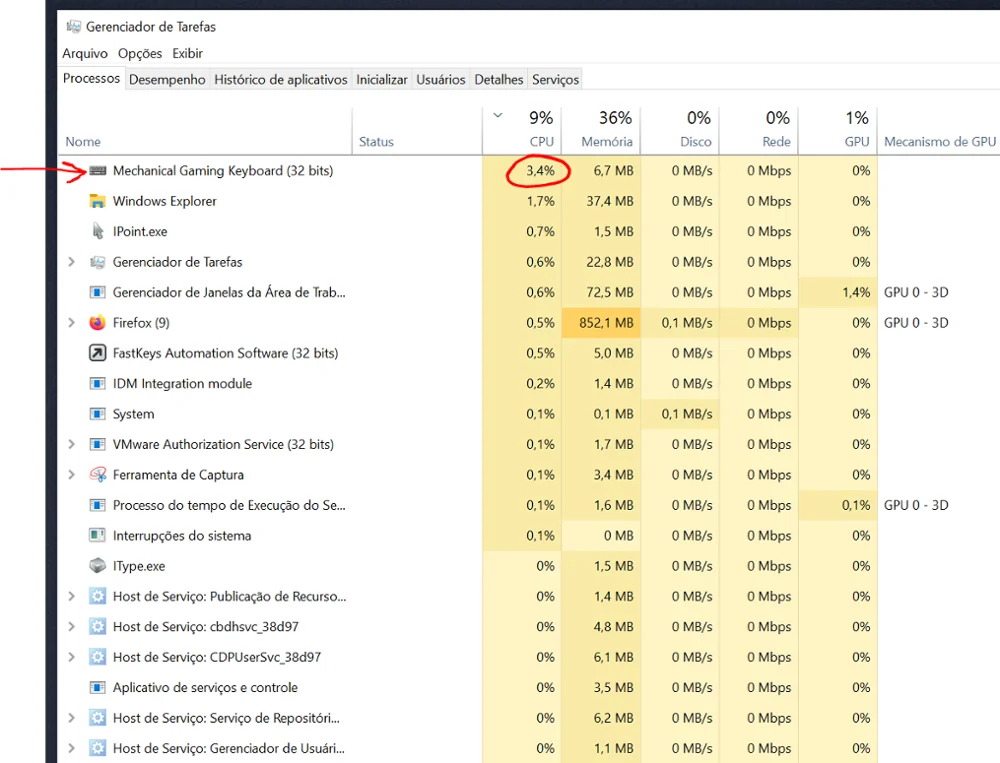Viewport: 1000px width, 763px height.
Task: Select the IType.exe process name
Action: [138, 566]
